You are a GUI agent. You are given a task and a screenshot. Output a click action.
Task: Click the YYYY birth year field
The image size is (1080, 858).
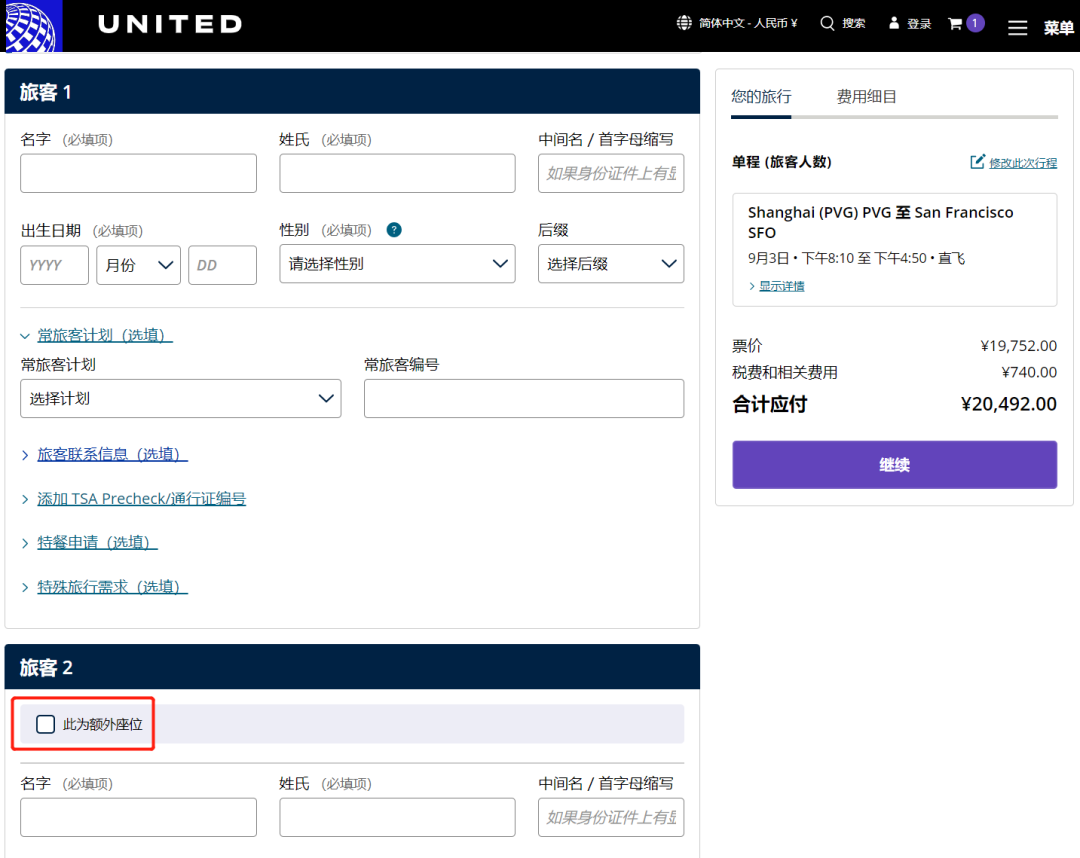click(x=54, y=265)
